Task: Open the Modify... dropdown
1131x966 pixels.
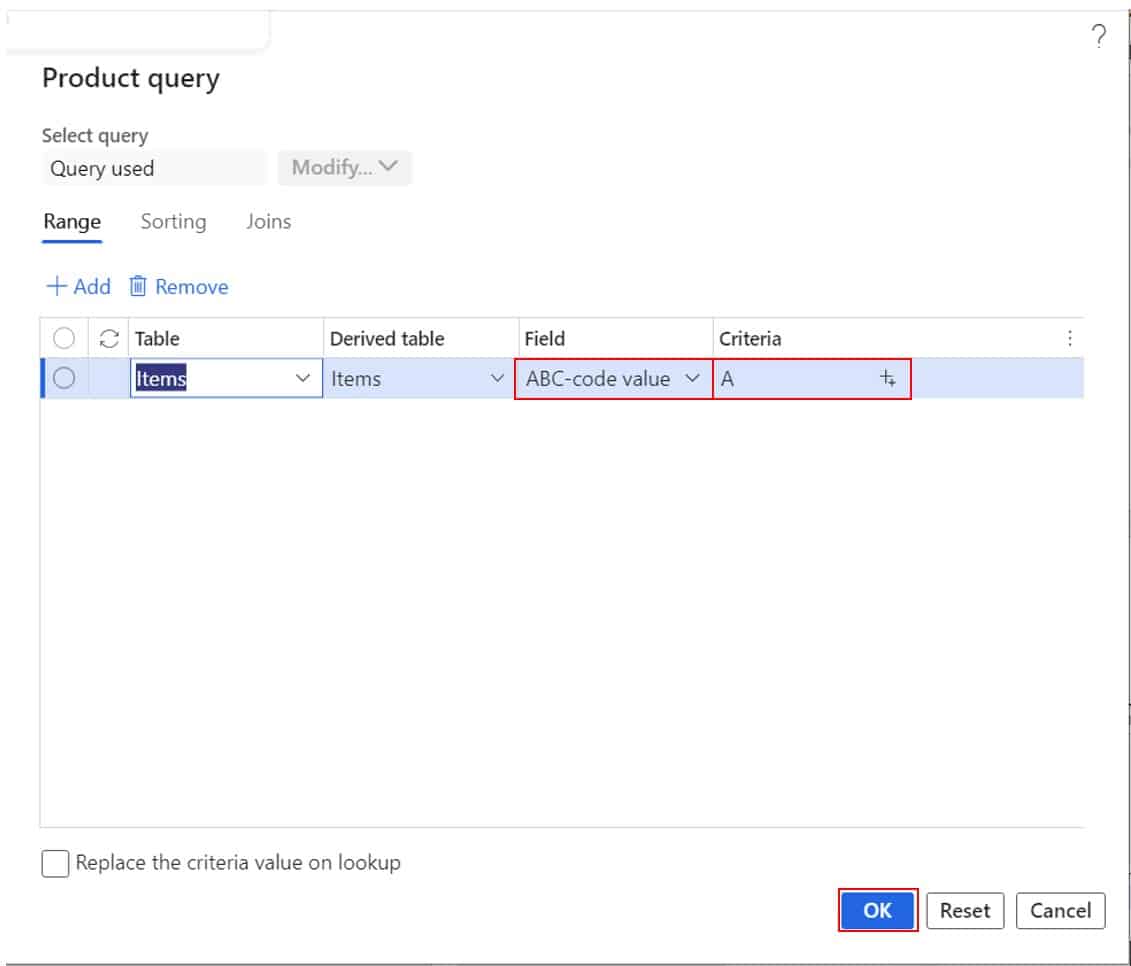Action: [344, 168]
